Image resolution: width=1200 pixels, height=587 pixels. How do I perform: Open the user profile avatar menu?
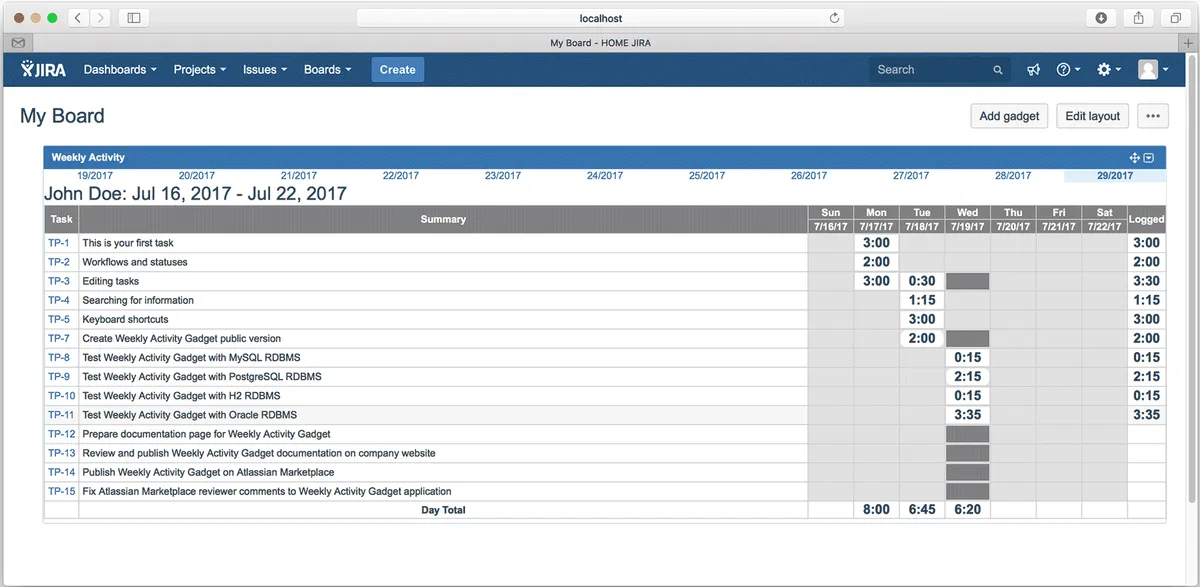coord(1152,69)
